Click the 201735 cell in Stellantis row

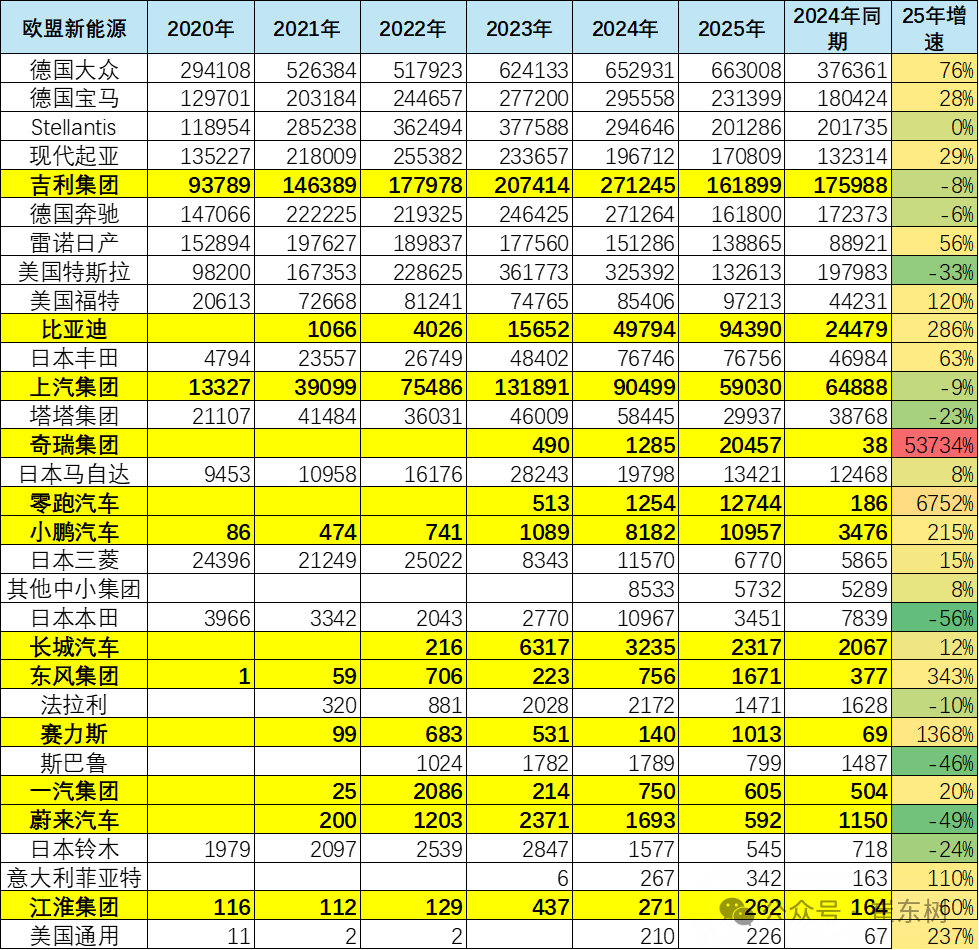pyautogui.click(x=838, y=127)
